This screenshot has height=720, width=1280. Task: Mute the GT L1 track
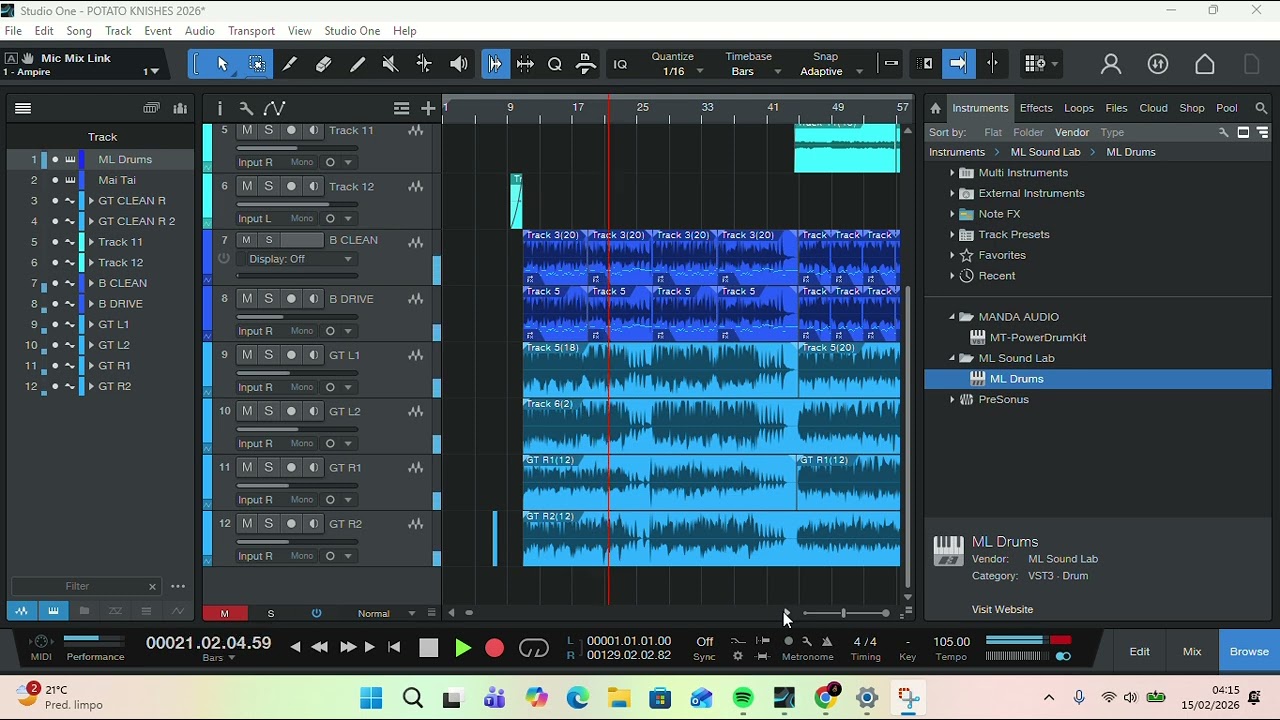(247, 355)
